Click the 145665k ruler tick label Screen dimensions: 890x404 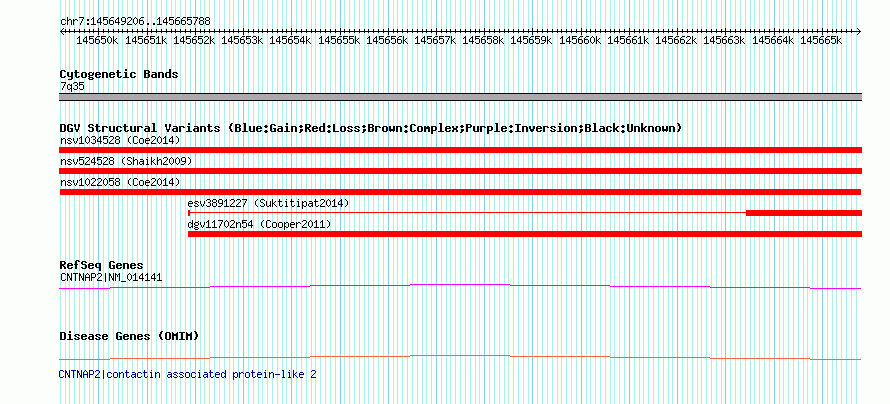(x=821, y=41)
